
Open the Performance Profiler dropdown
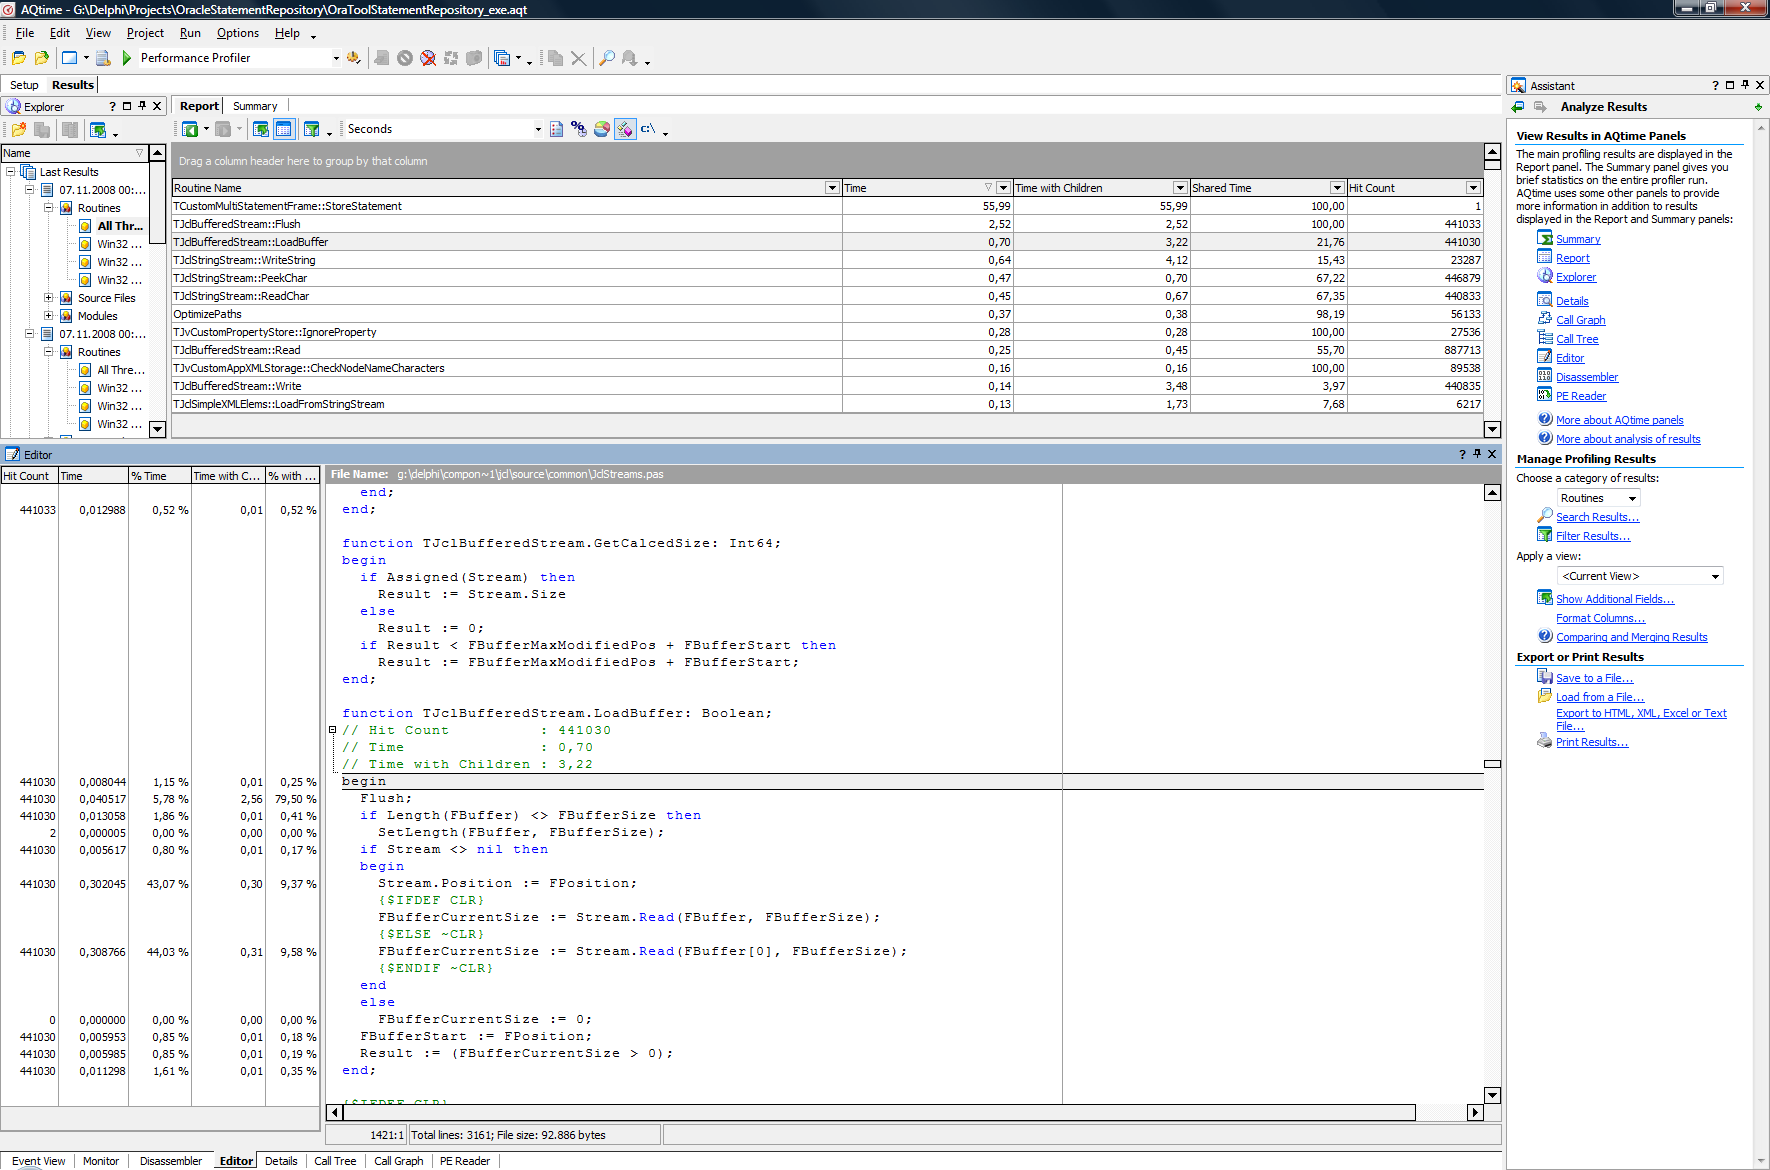(336, 58)
